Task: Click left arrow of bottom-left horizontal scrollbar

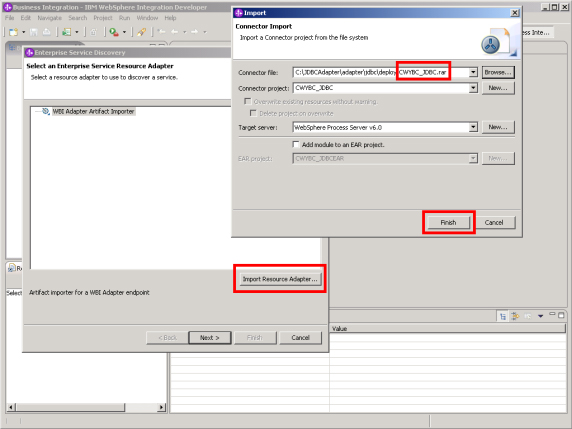Action: tap(11, 407)
